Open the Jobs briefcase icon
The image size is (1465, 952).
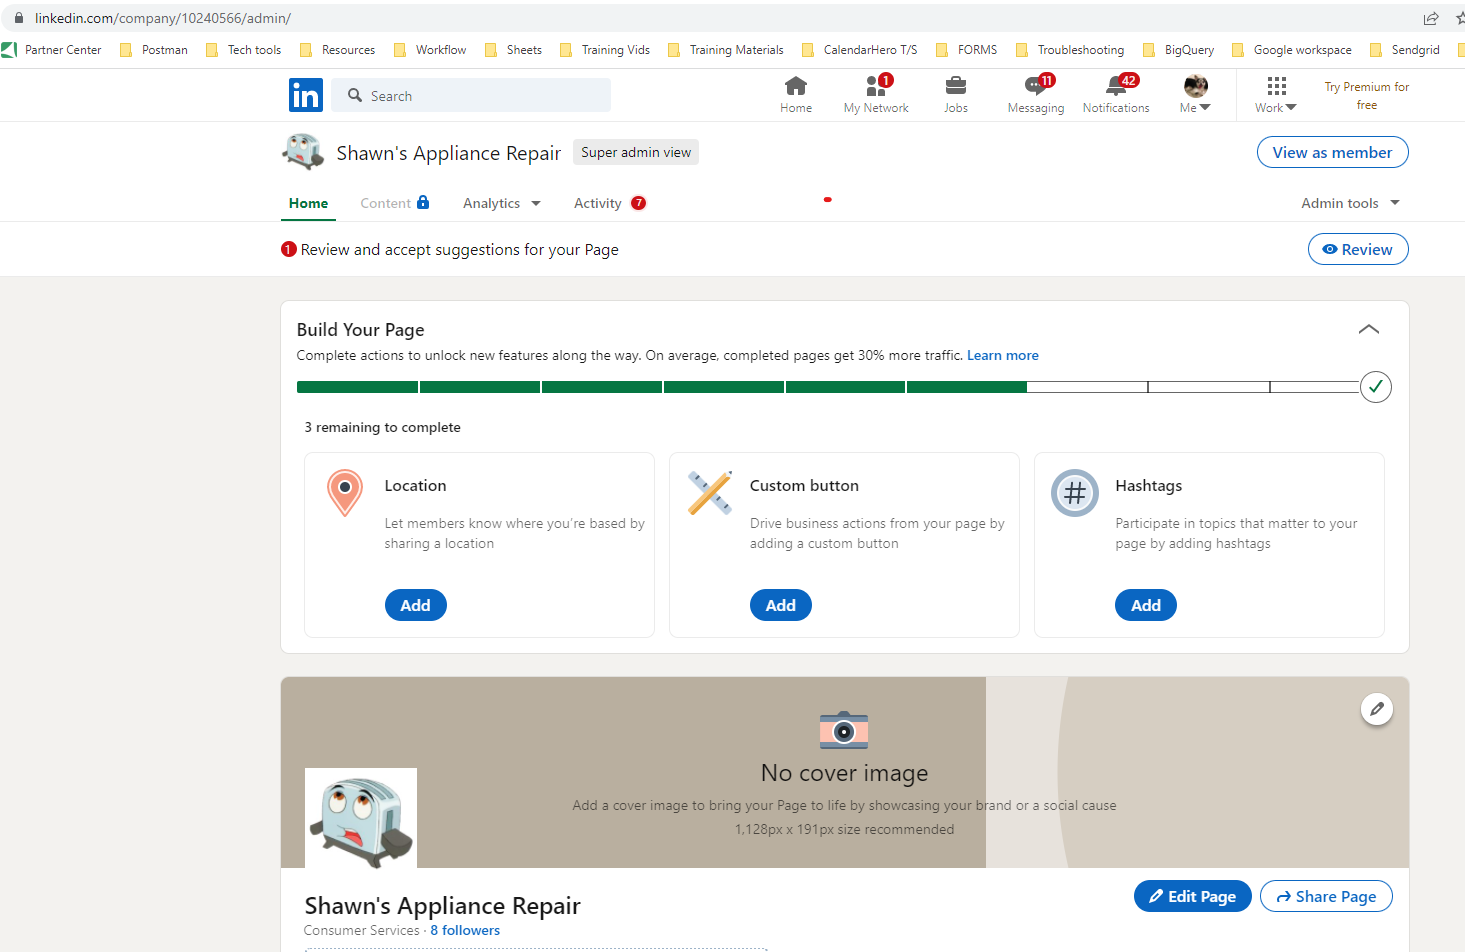(x=956, y=95)
